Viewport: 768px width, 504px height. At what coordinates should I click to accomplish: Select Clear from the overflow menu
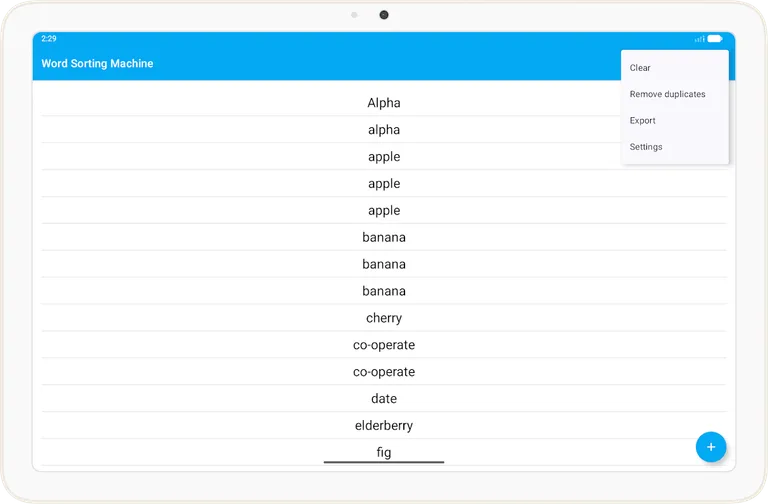coord(674,68)
